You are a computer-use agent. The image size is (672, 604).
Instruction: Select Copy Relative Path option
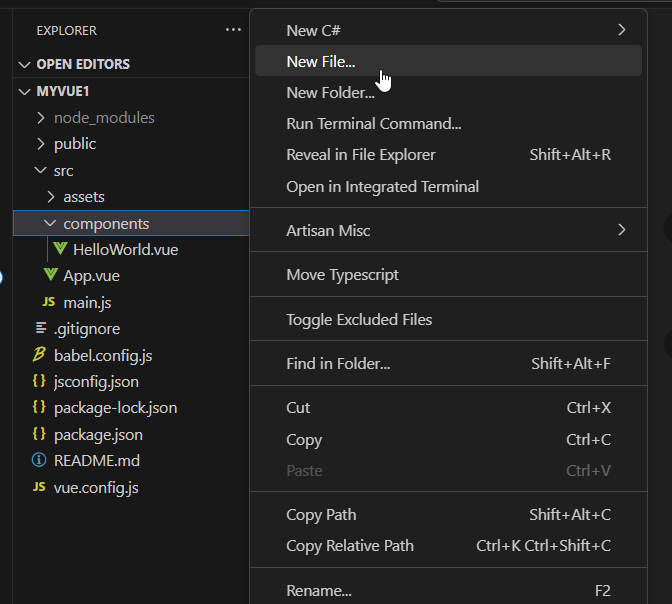pos(349,546)
